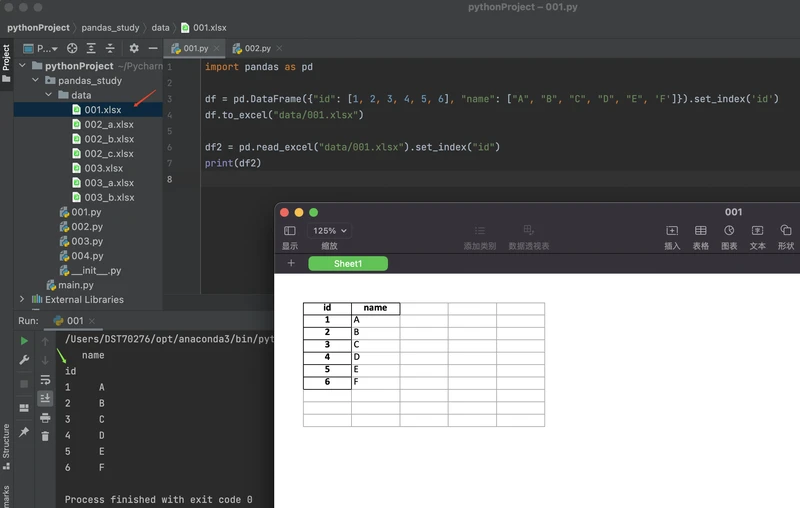Print the Run console output
Screen dimensions: 800x508
tap(45, 418)
